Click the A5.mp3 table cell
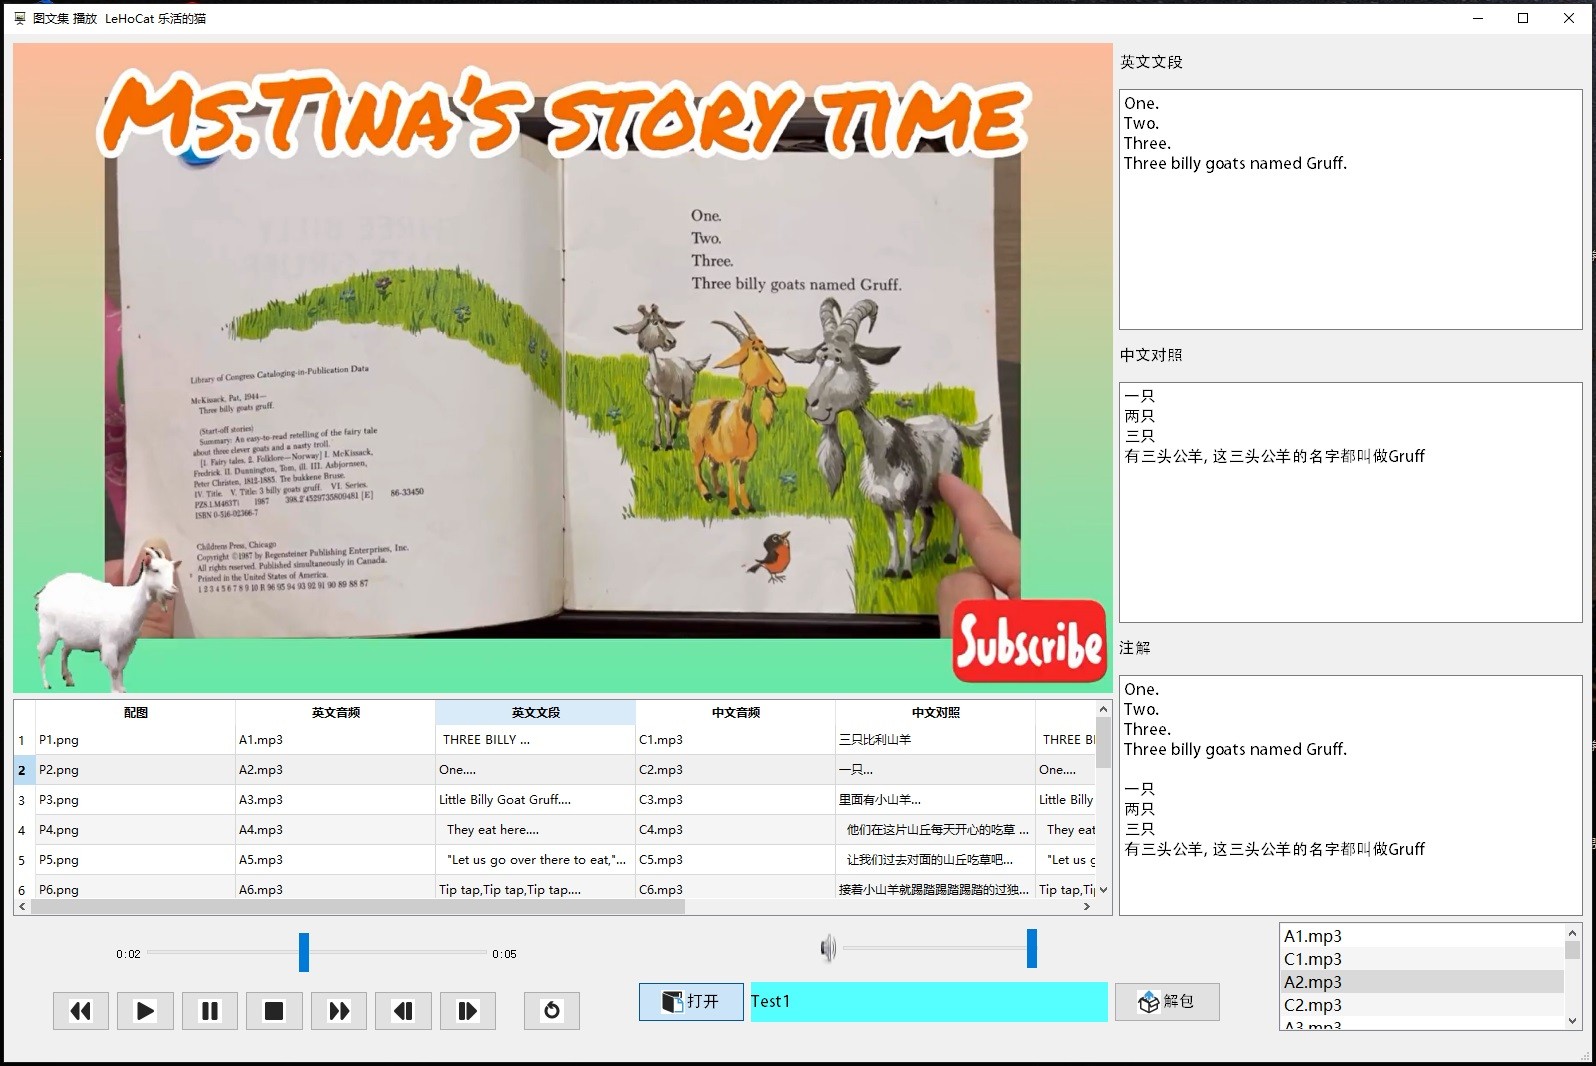The image size is (1596, 1066). click(x=335, y=860)
